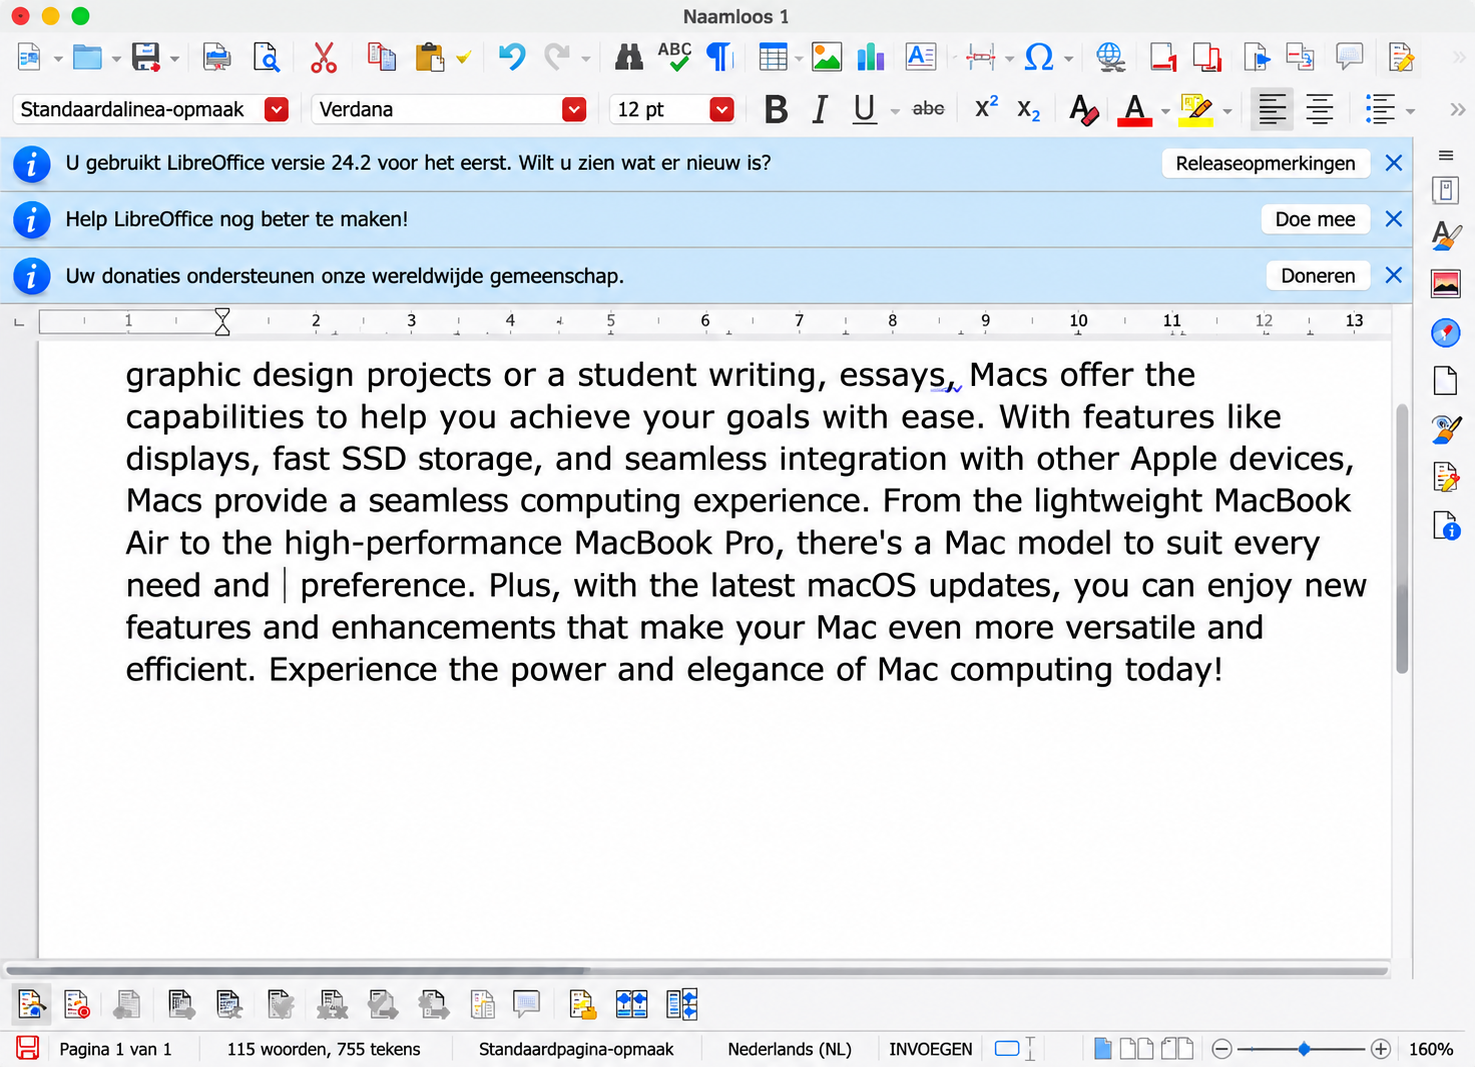Click the Doe mee button

click(x=1315, y=219)
